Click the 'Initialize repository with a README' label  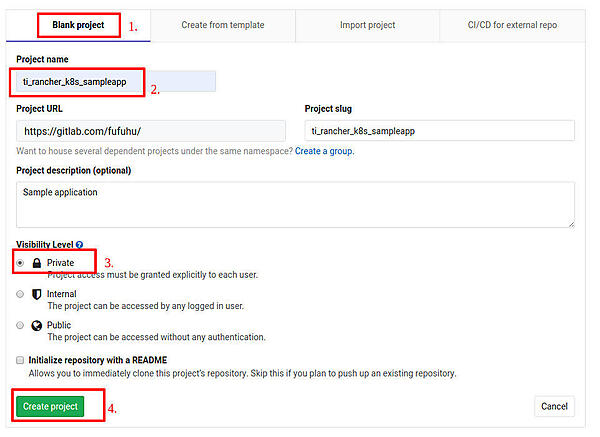pos(98,360)
